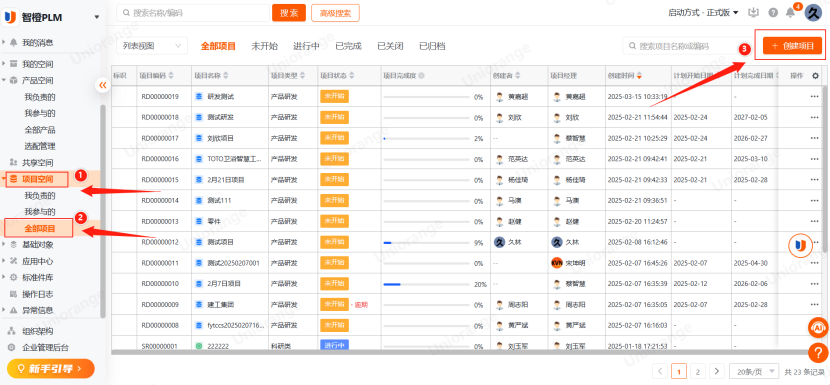Collapse 产品空间 in the sidebar

click(x=4, y=80)
